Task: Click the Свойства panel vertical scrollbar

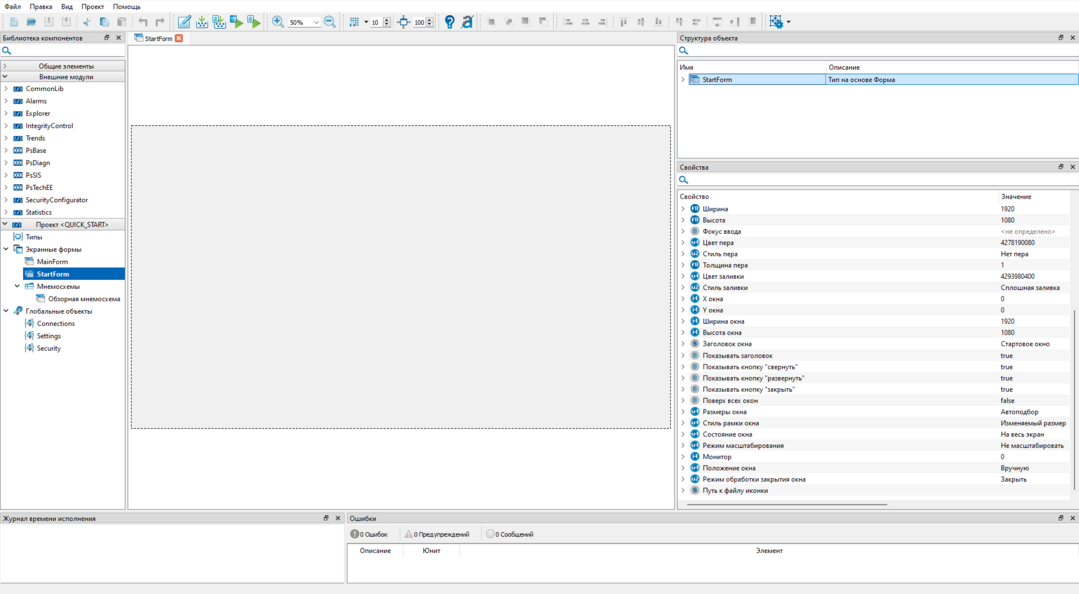Action: click(x=1074, y=400)
